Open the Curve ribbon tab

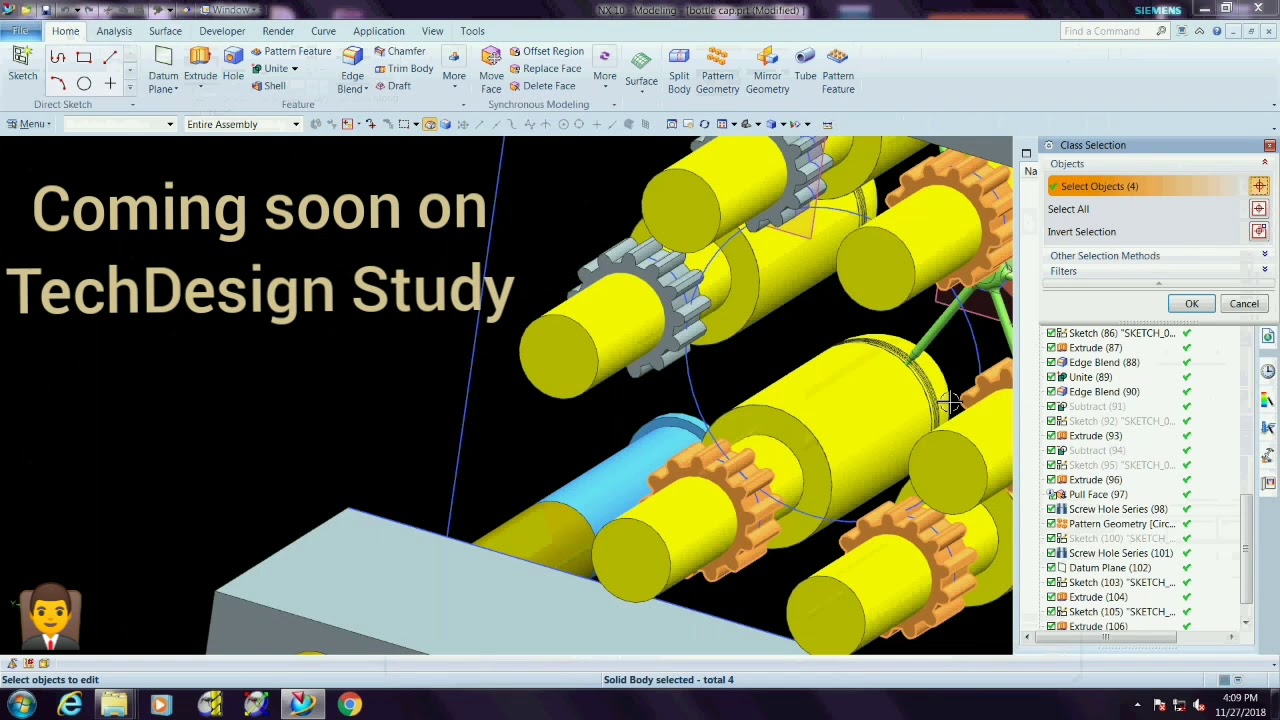323,31
